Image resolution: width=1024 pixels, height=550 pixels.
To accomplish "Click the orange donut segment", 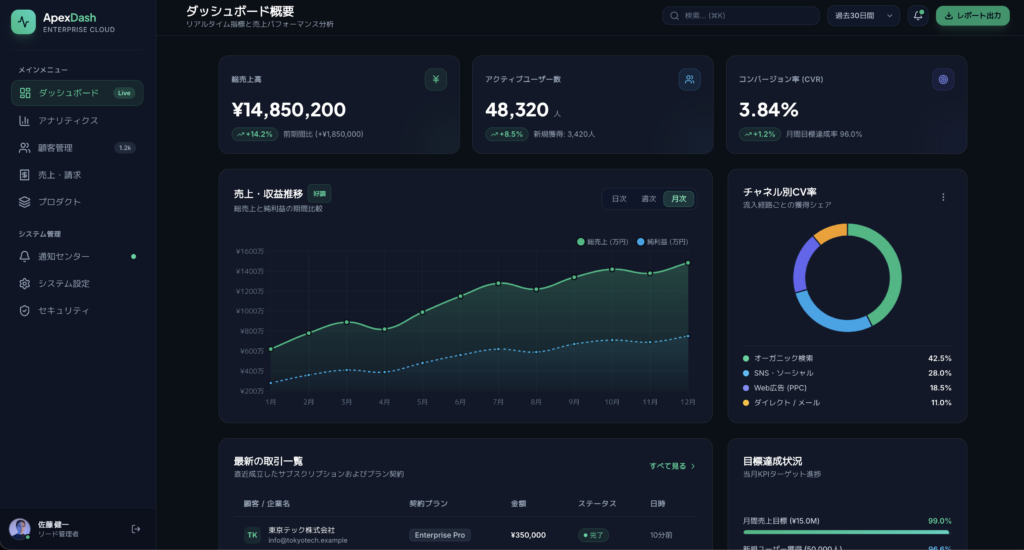I will pos(831,232).
